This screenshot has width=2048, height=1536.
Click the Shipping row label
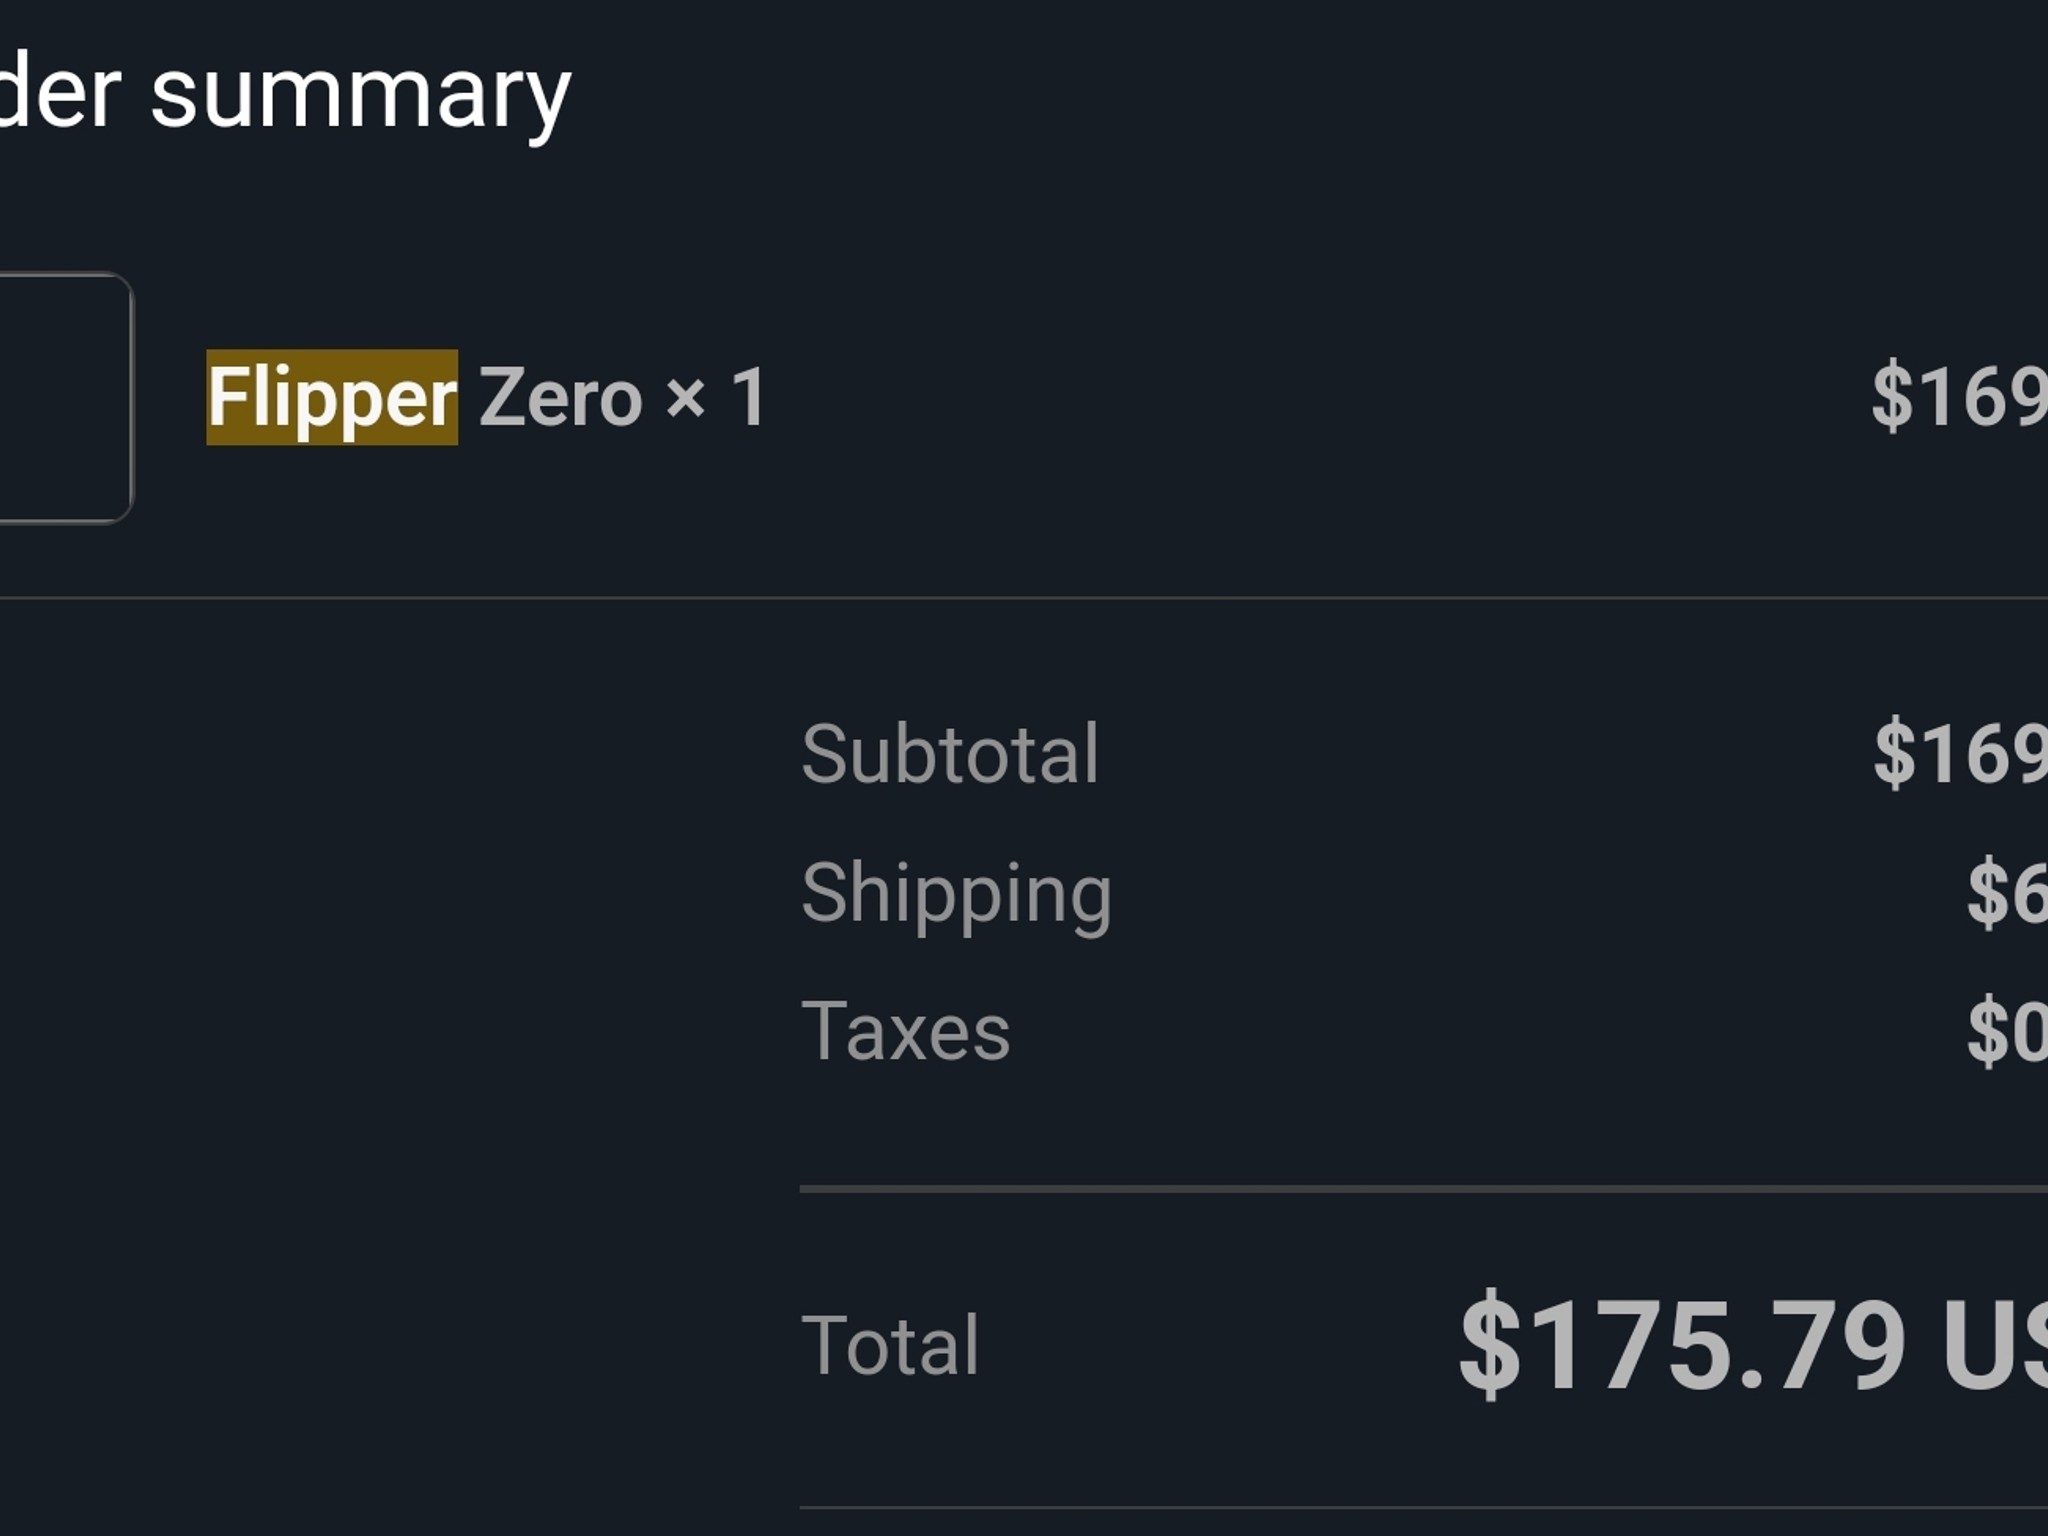955,895
